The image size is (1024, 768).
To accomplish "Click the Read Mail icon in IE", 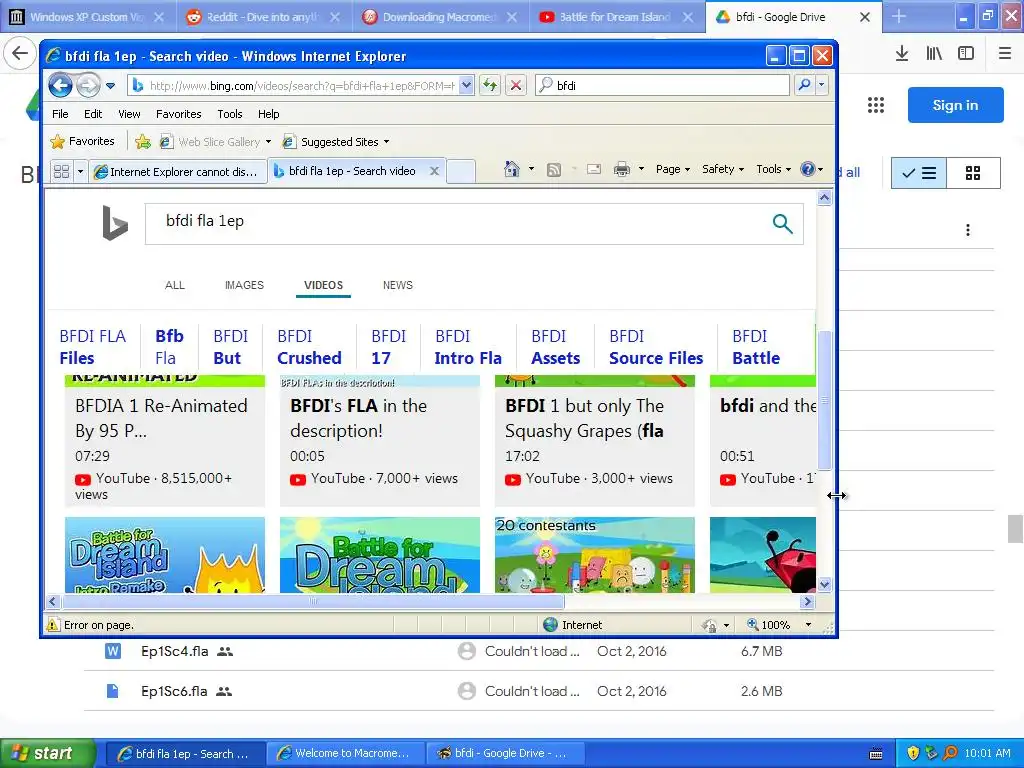I will [594, 170].
